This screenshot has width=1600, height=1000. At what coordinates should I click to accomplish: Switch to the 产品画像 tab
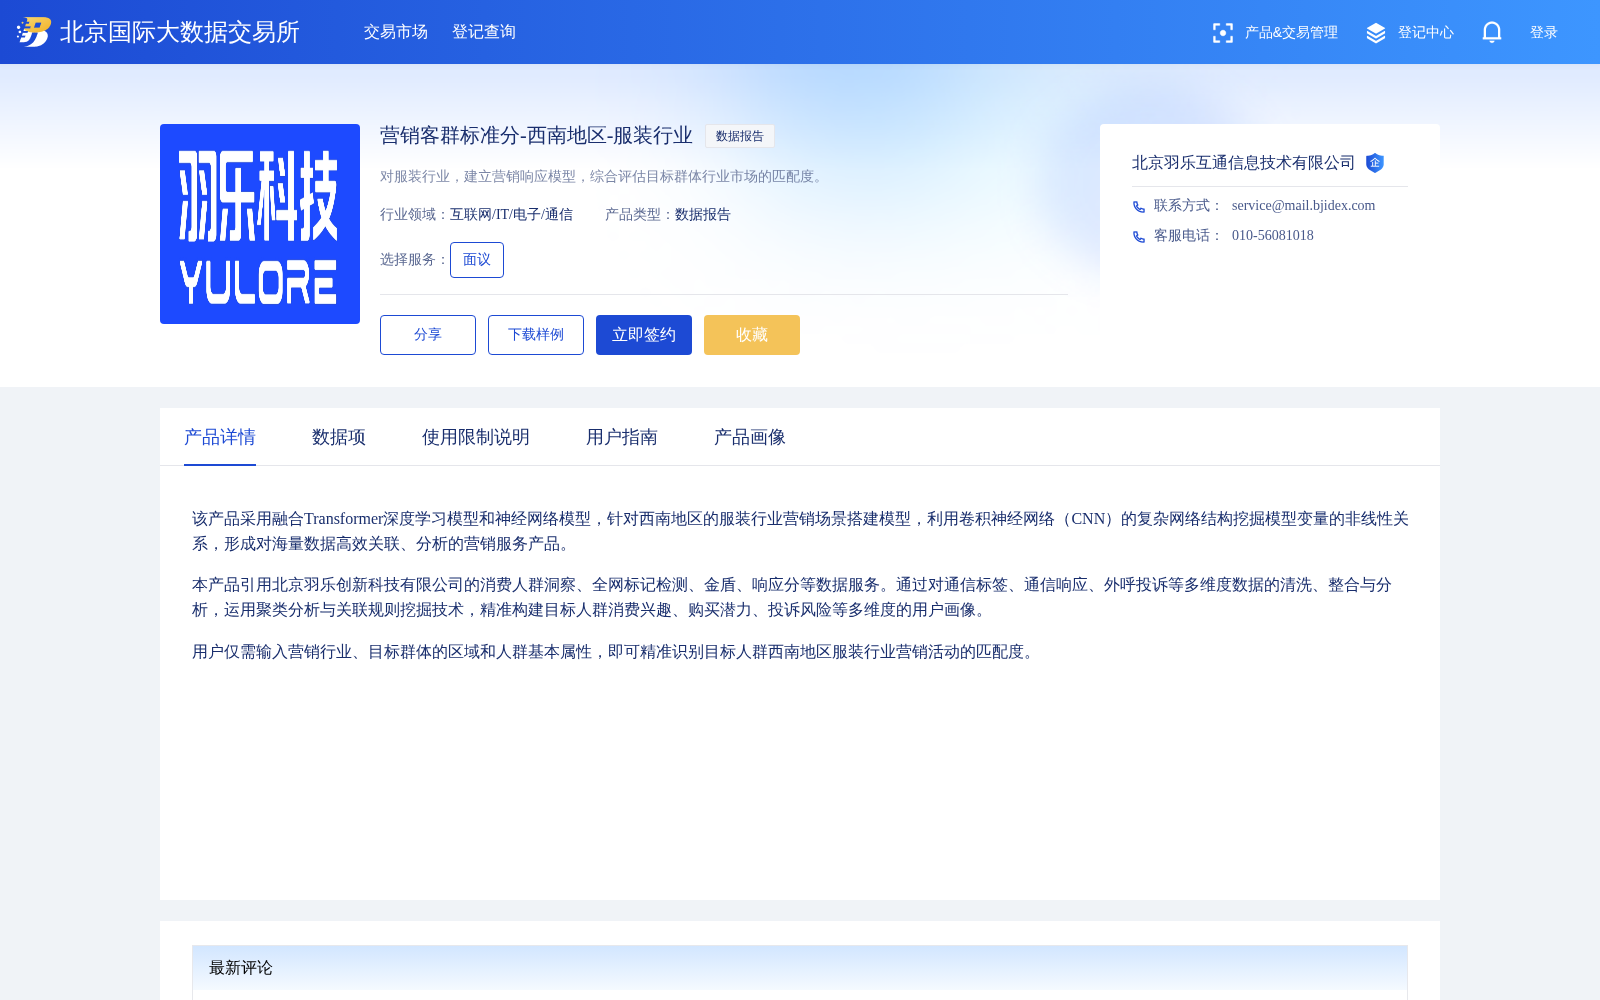coord(750,437)
